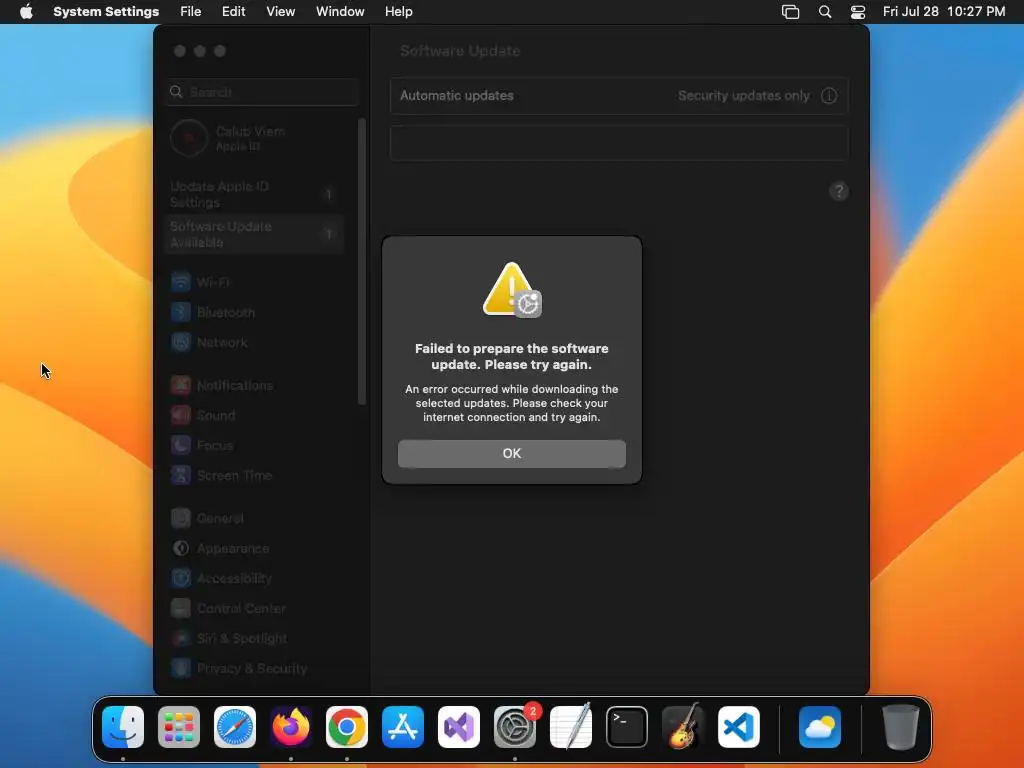Open the View menu
Viewport: 1024px width, 768px height.
(x=280, y=12)
